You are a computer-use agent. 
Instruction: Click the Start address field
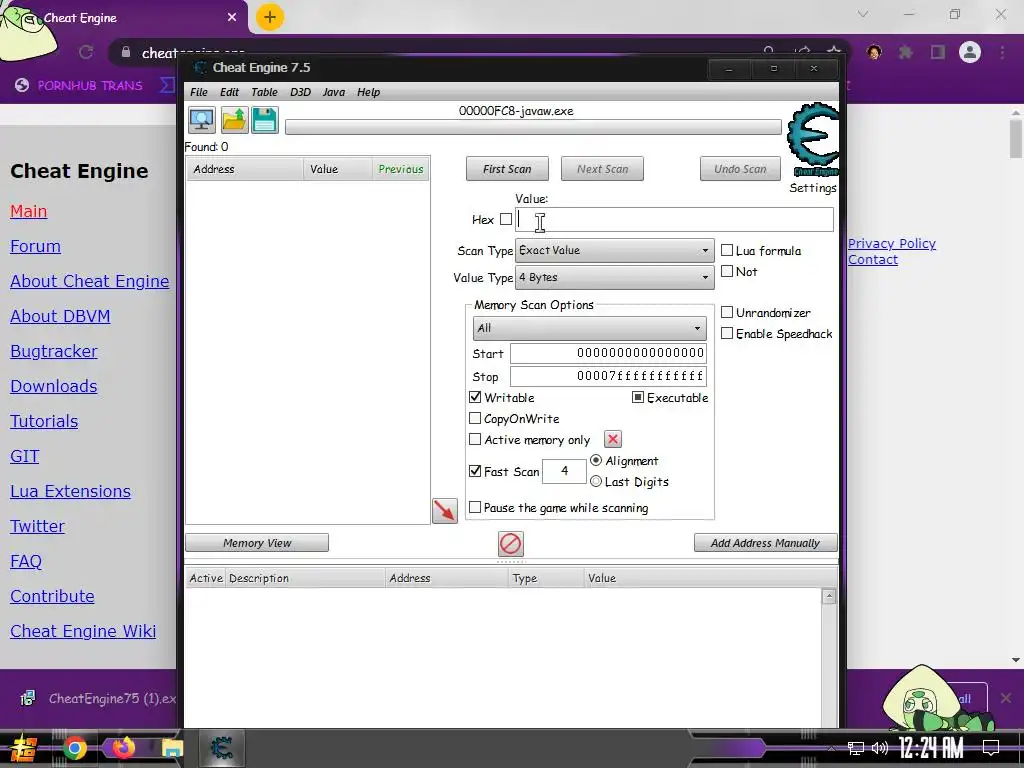click(608, 353)
